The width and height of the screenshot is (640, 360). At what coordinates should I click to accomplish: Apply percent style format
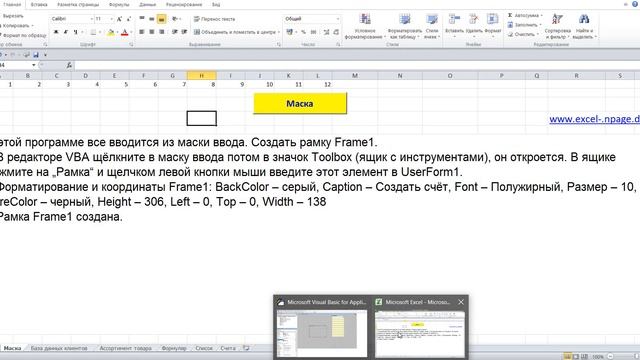[x=303, y=32]
